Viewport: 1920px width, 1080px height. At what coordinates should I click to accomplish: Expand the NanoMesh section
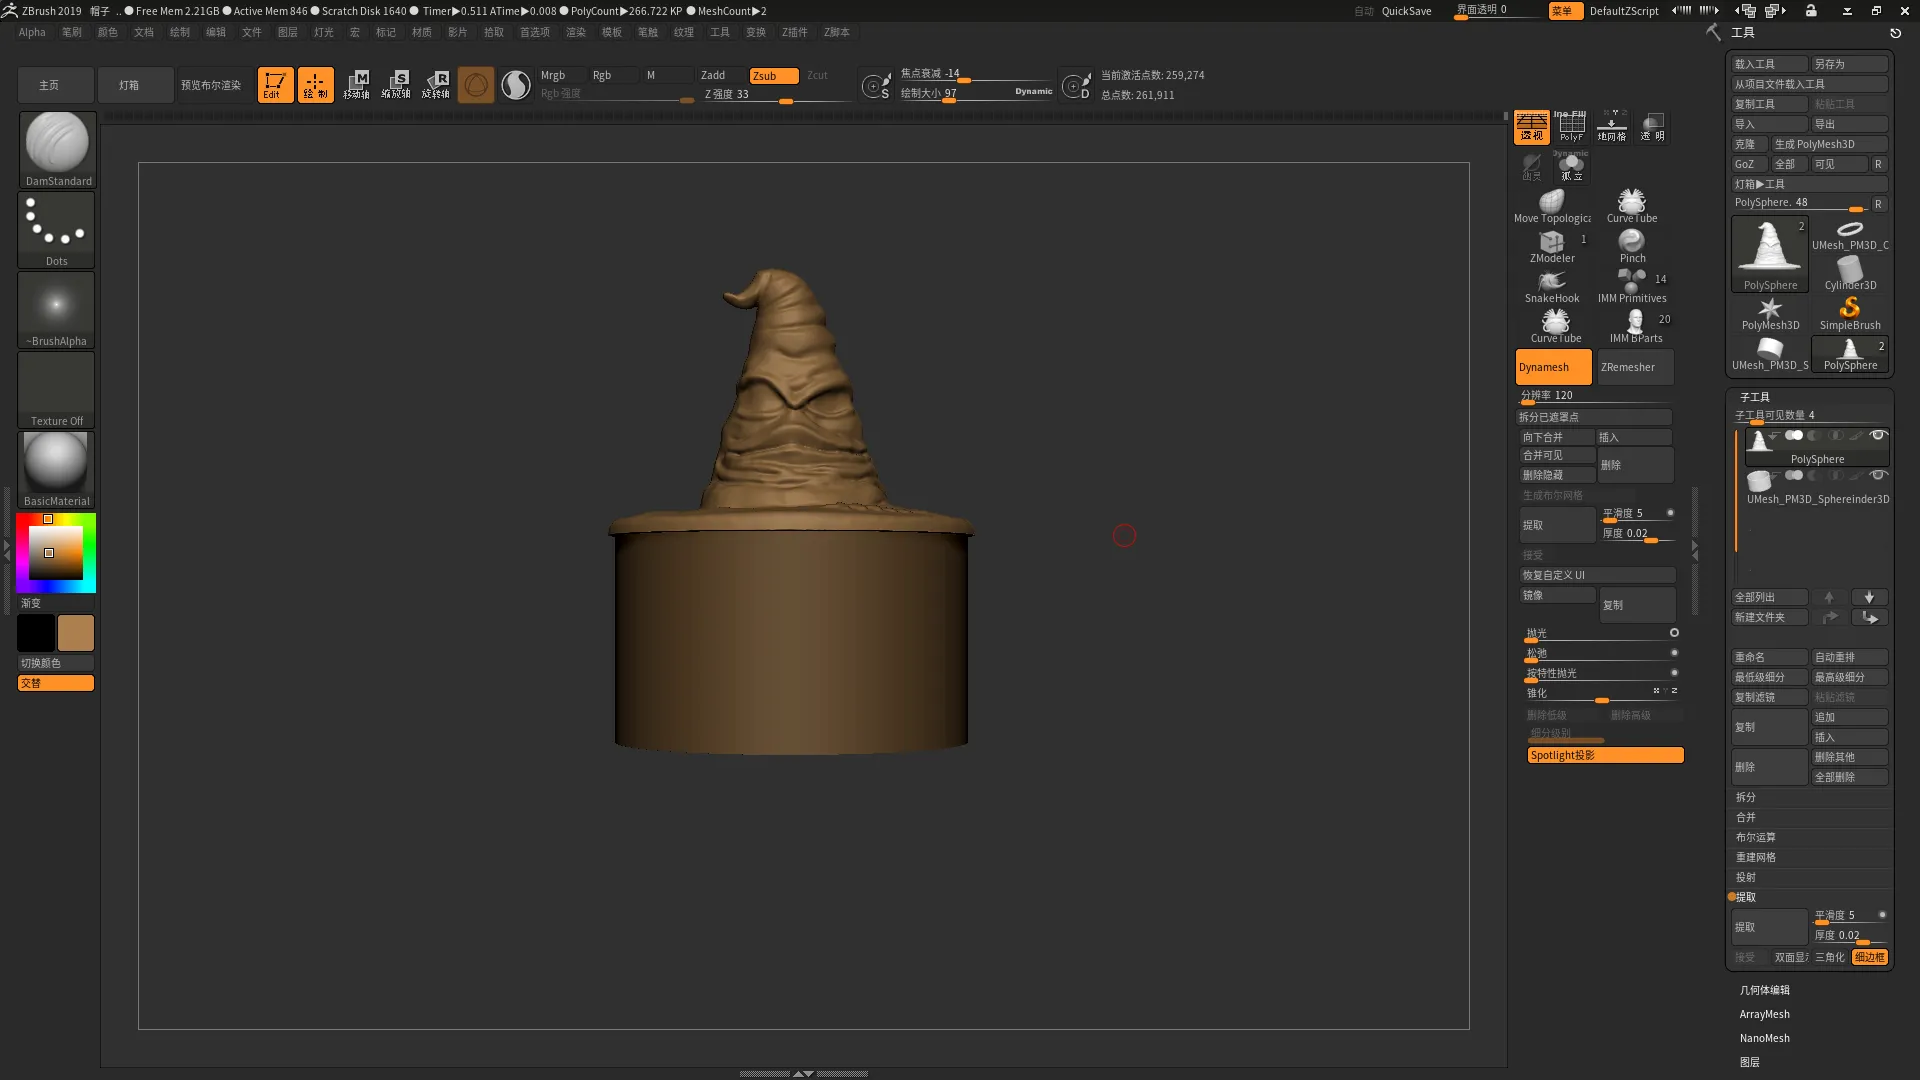pos(1764,1038)
